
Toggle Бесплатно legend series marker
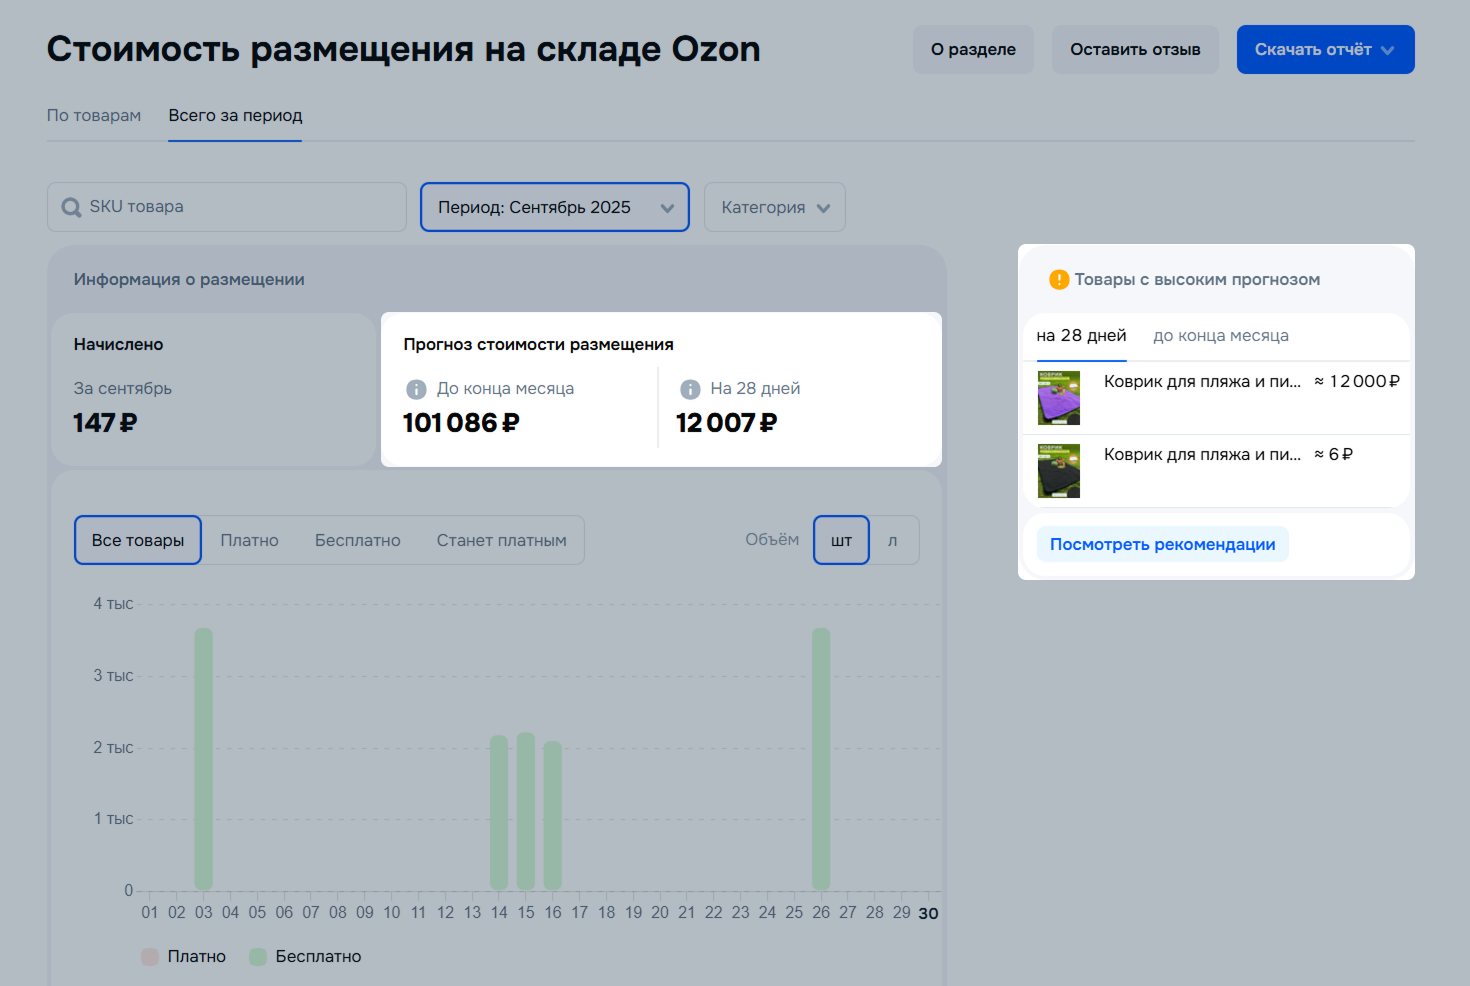click(x=258, y=957)
